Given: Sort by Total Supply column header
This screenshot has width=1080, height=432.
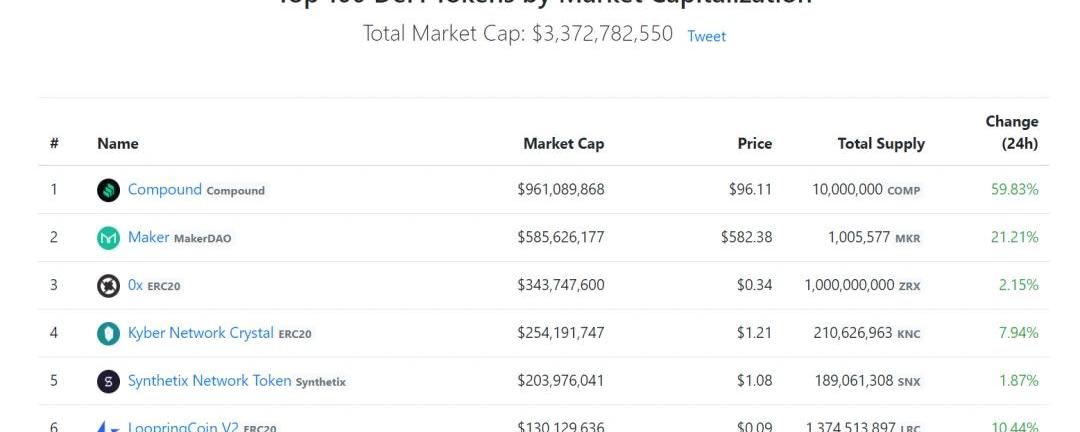Looking at the screenshot, I should coord(881,143).
